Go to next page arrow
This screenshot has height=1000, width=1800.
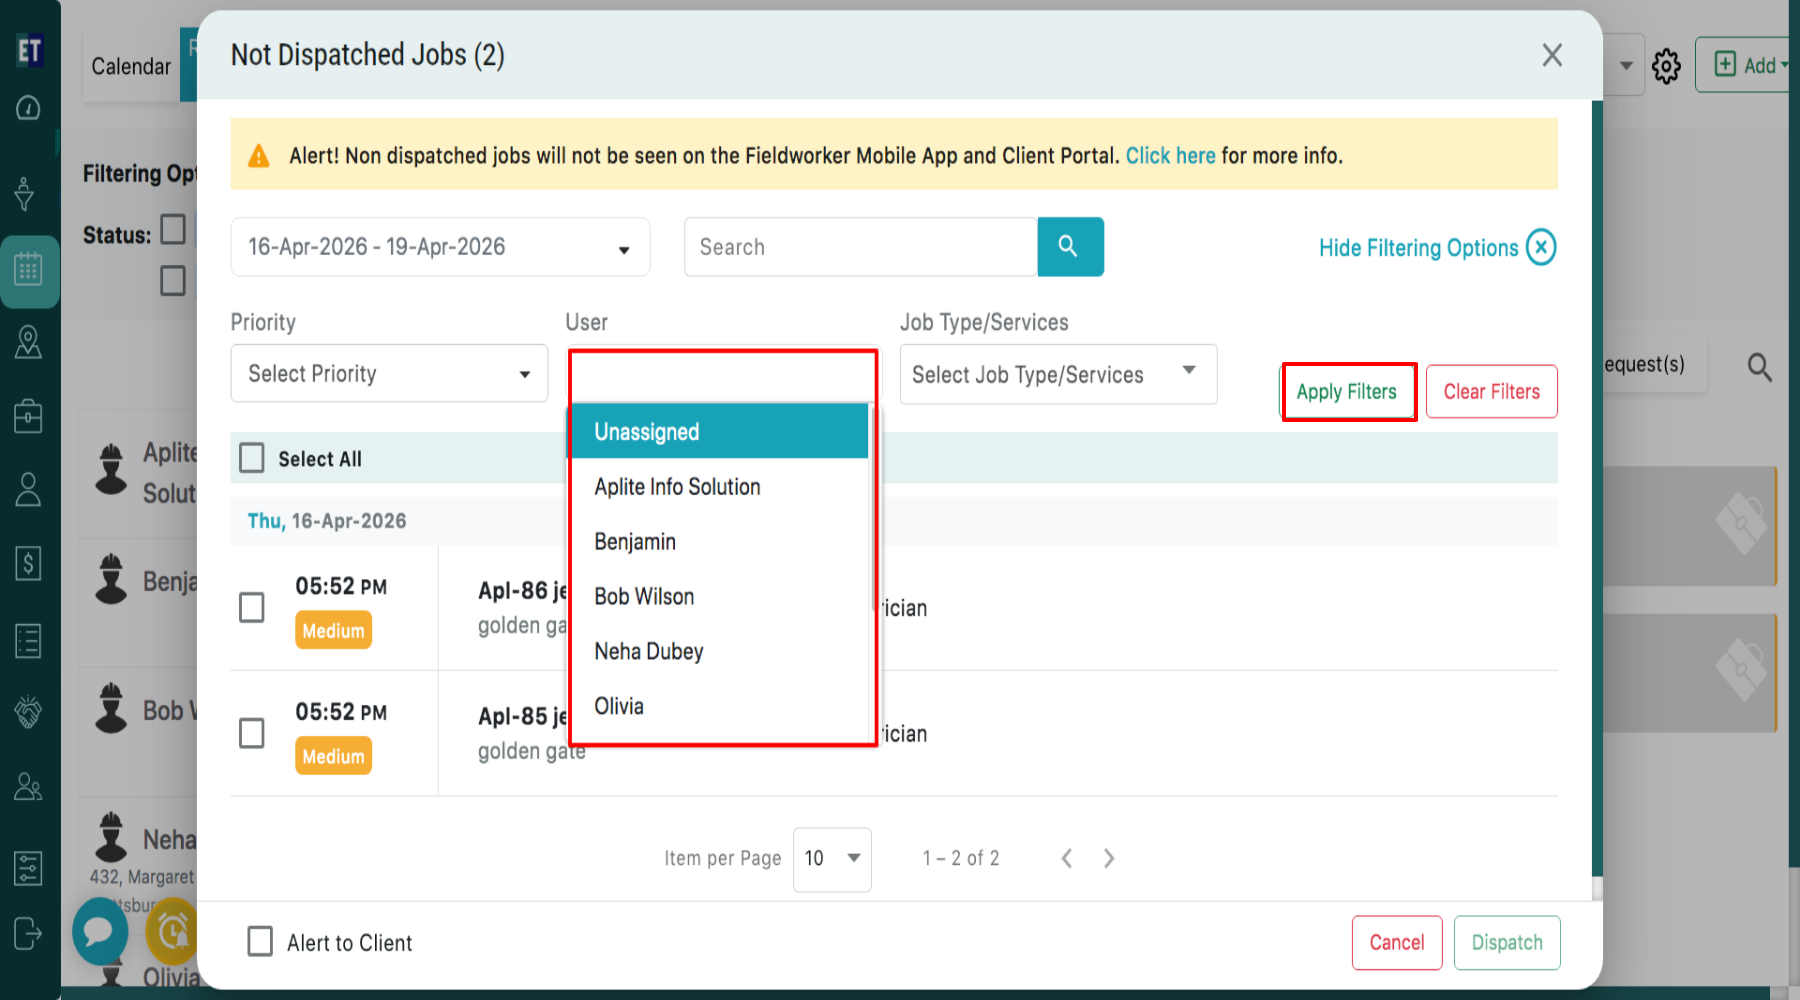pyautogui.click(x=1109, y=858)
